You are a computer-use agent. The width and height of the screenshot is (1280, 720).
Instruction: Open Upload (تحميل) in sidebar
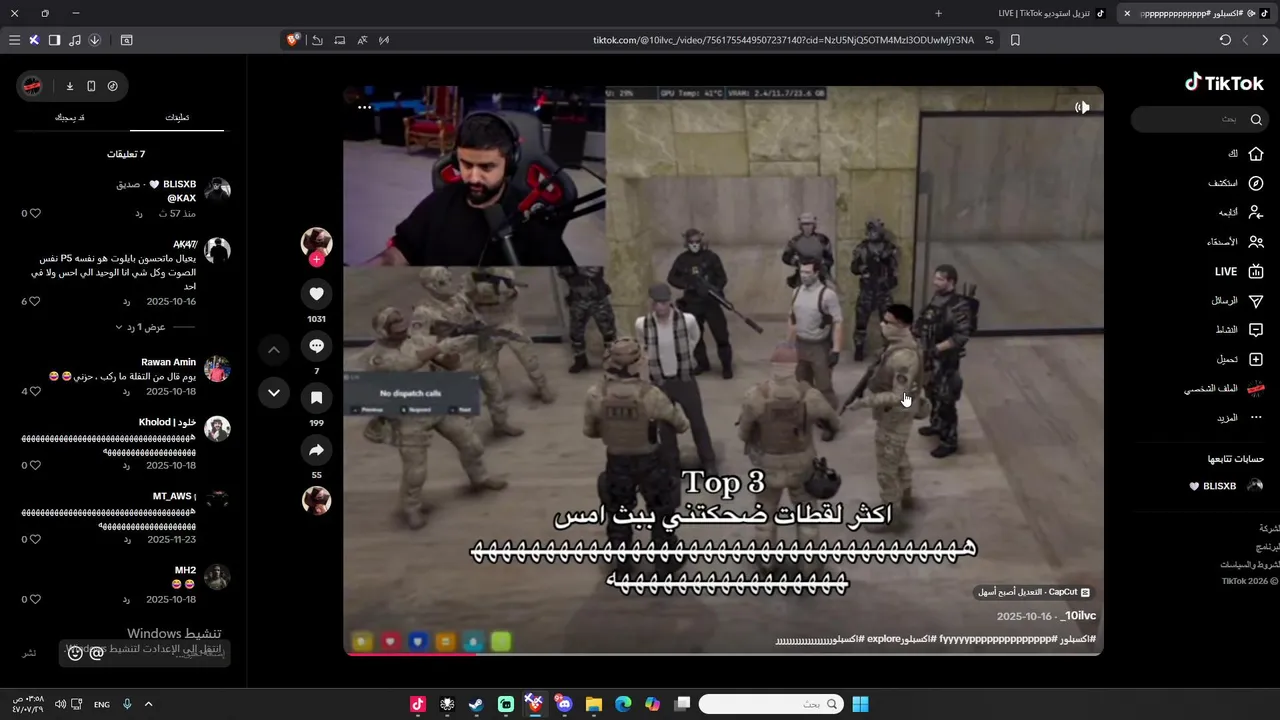(1240, 359)
